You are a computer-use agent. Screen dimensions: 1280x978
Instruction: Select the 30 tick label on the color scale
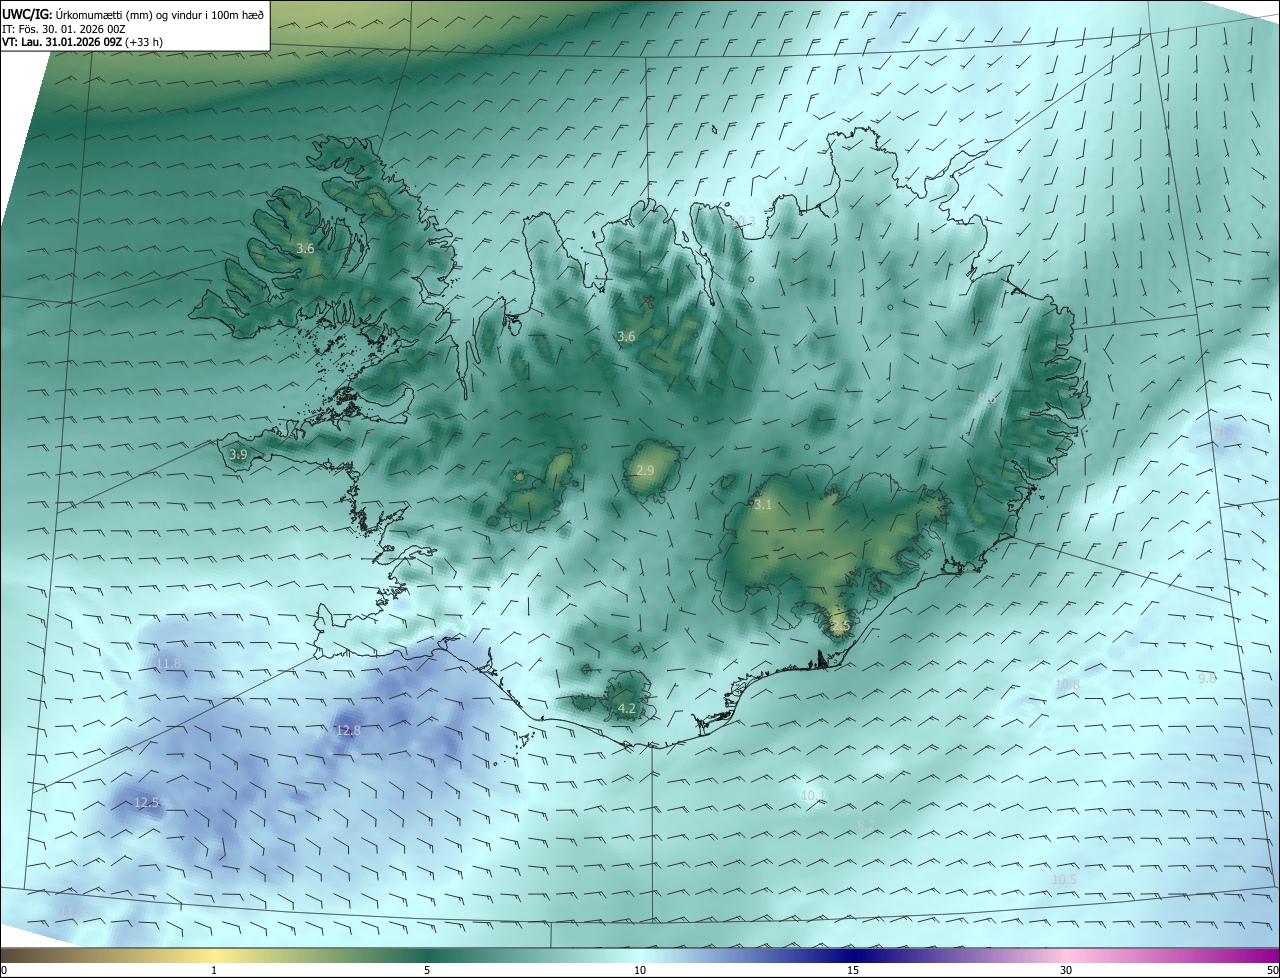(1066, 970)
